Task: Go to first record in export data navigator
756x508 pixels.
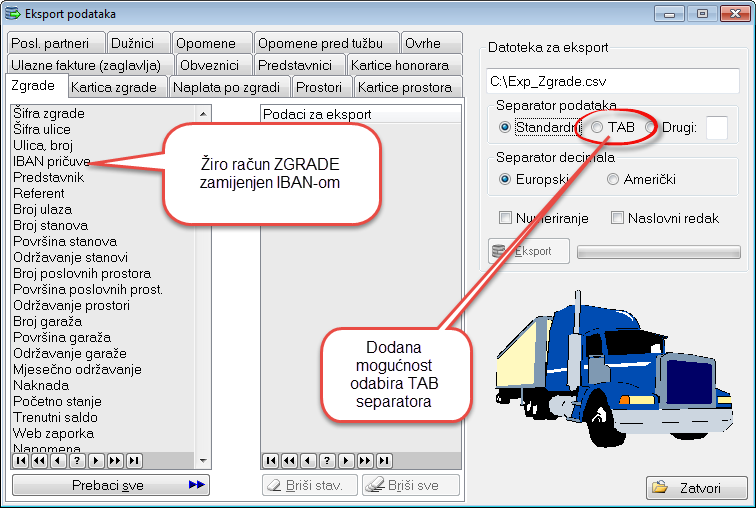Action: pos(271,461)
